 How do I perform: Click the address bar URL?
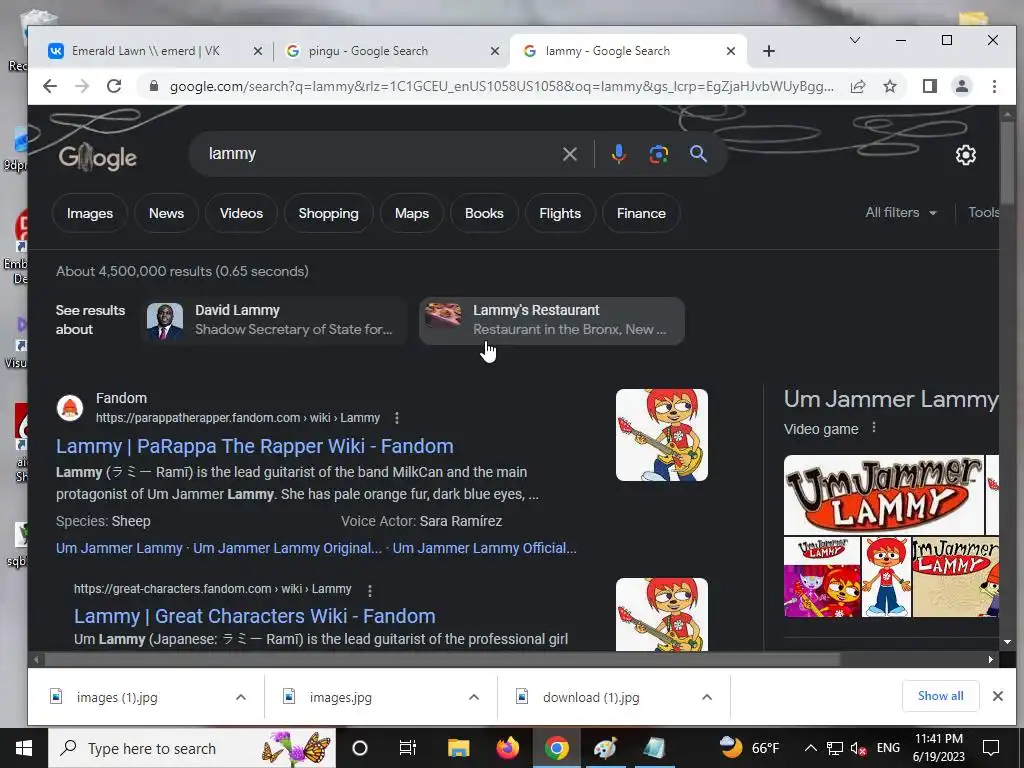pos(502,86)
